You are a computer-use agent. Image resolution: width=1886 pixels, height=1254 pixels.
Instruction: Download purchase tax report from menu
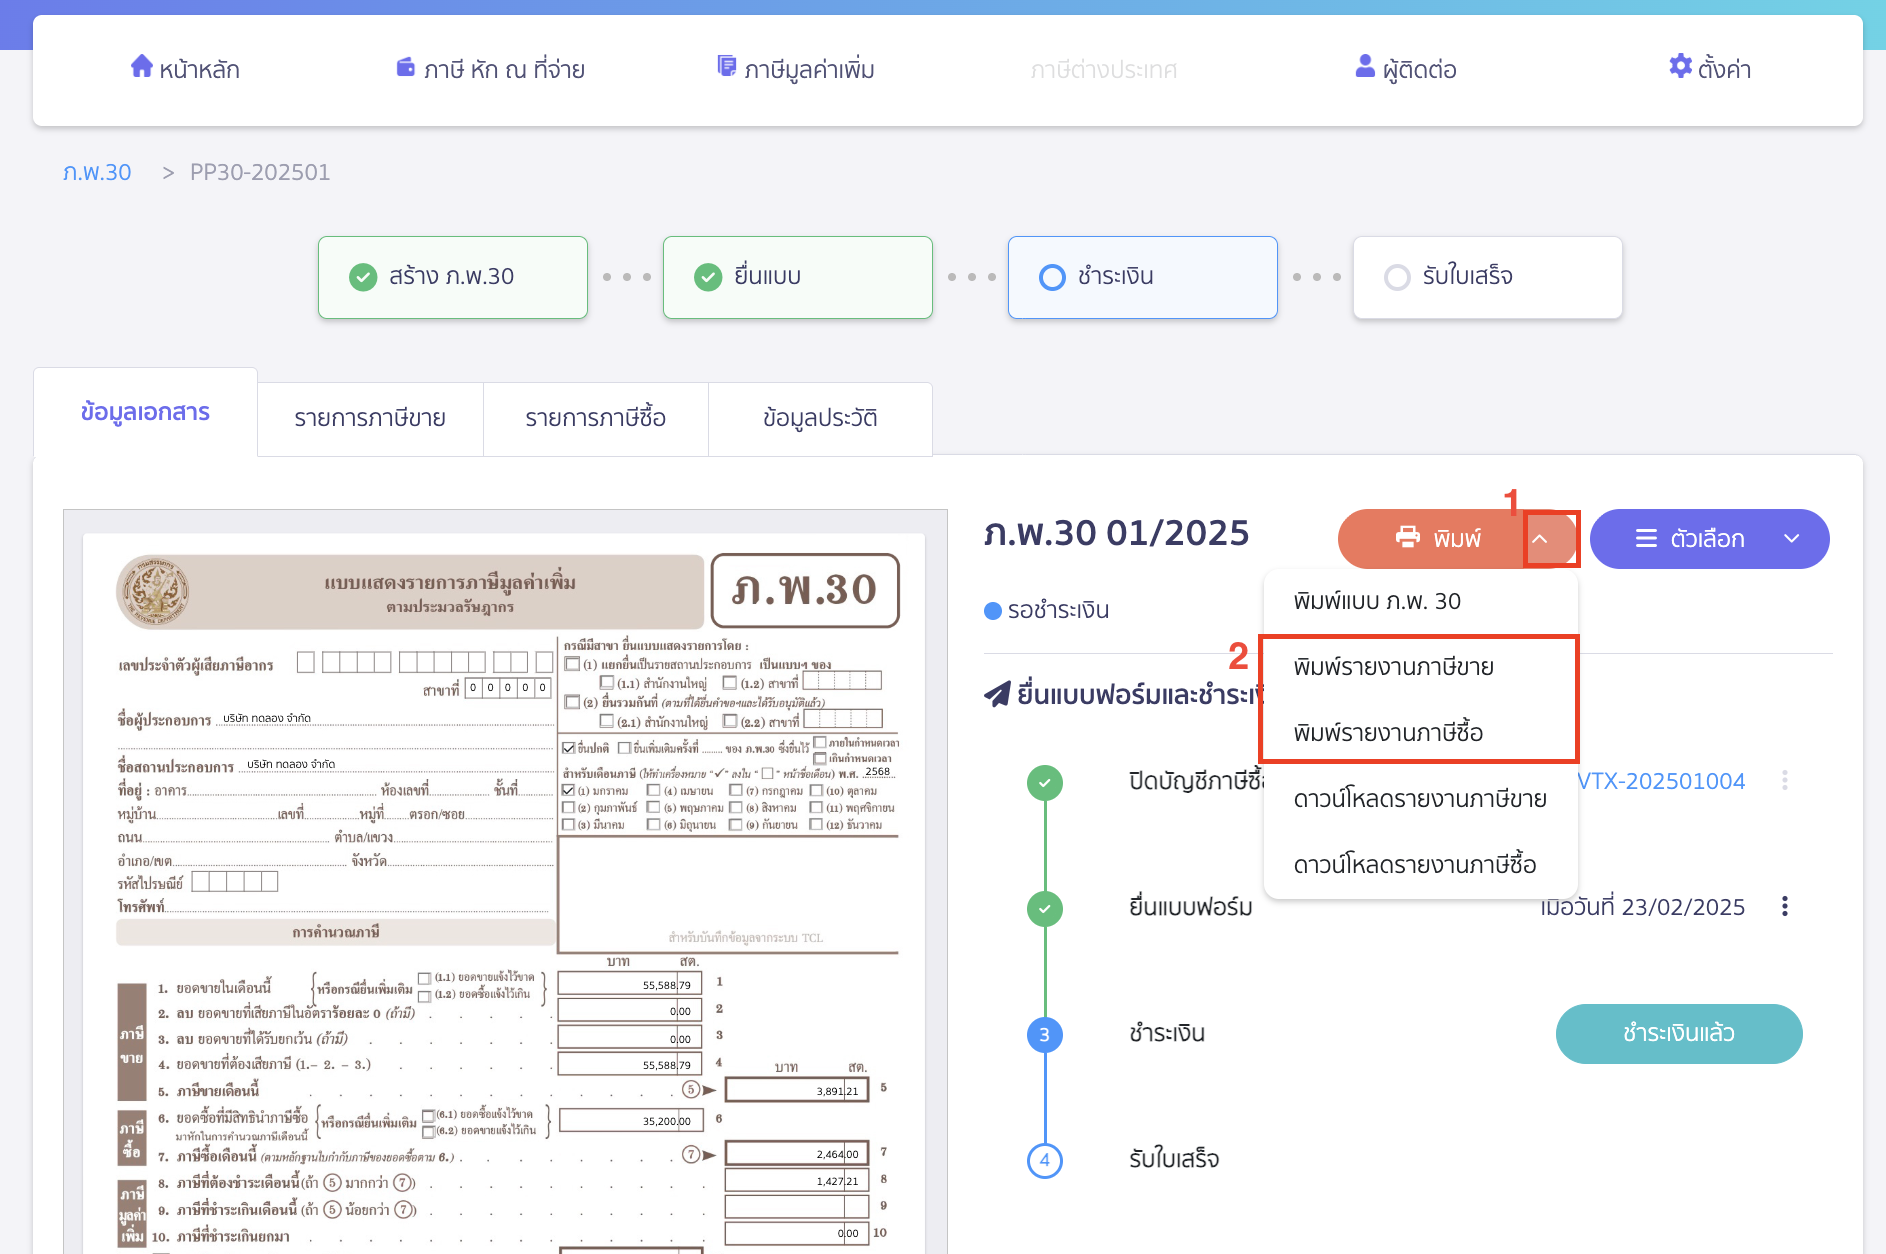[1414, 865]
